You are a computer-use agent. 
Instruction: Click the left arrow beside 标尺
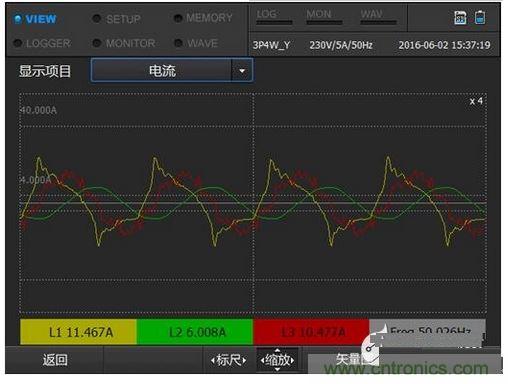coord(212,360)
